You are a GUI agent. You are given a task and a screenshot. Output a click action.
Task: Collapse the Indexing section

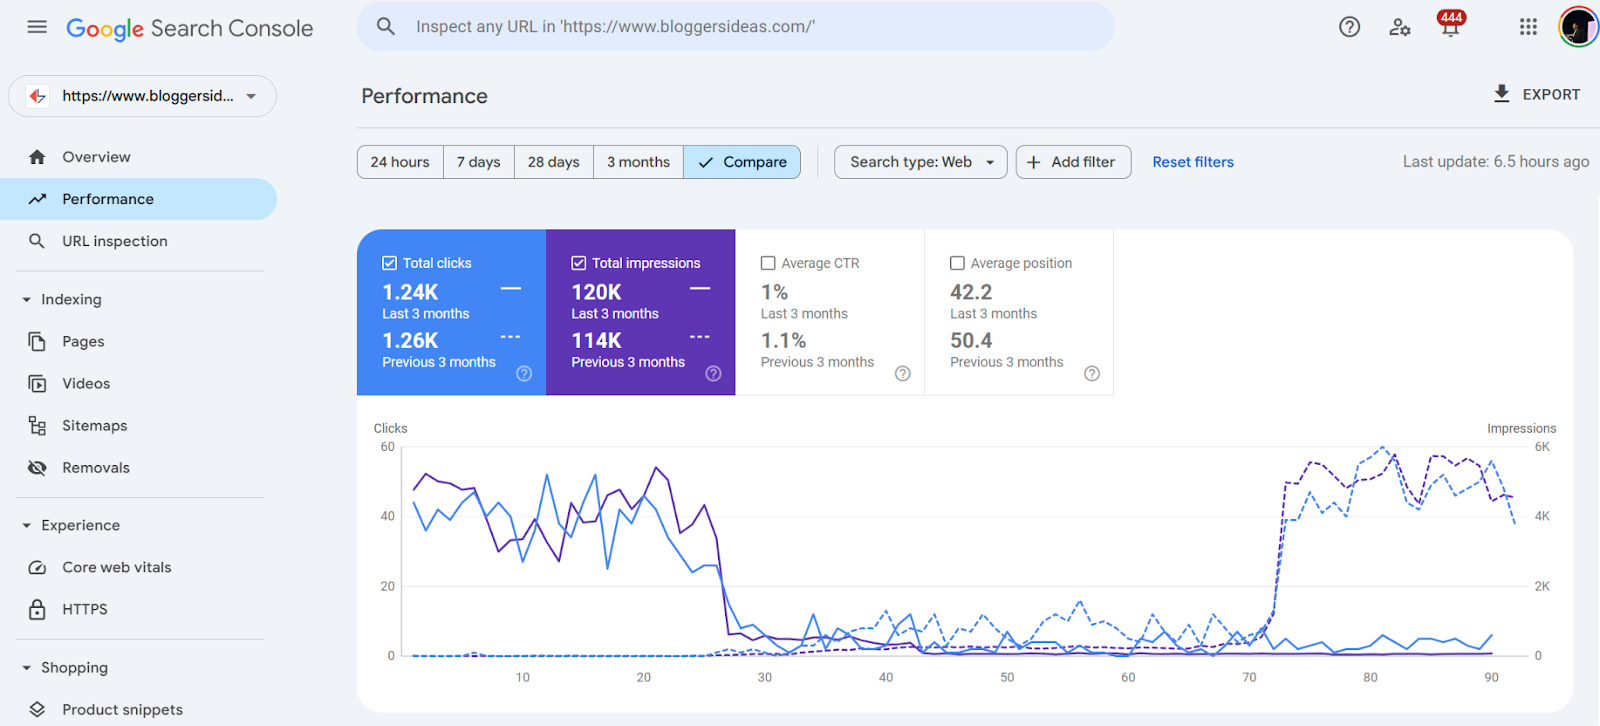[27, 300]
